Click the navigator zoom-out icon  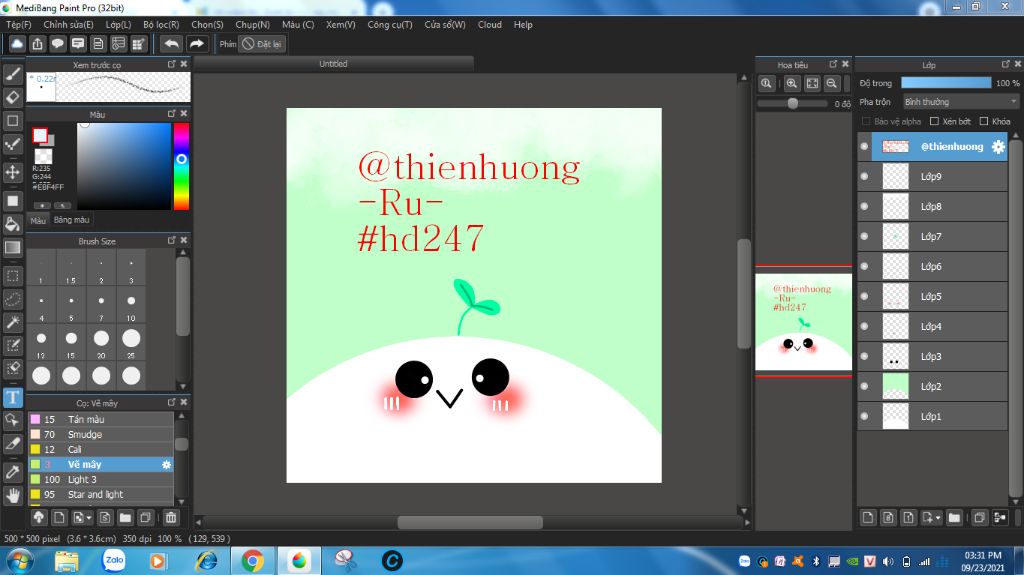click(x=831, y=83)
